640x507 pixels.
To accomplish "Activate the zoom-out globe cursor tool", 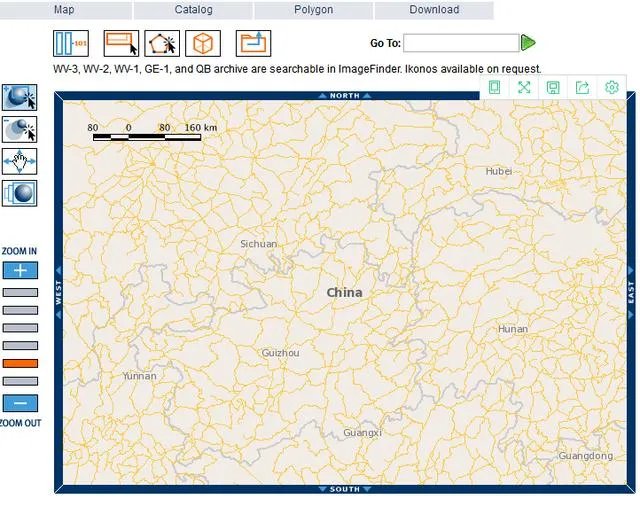I will pos(19,129).
